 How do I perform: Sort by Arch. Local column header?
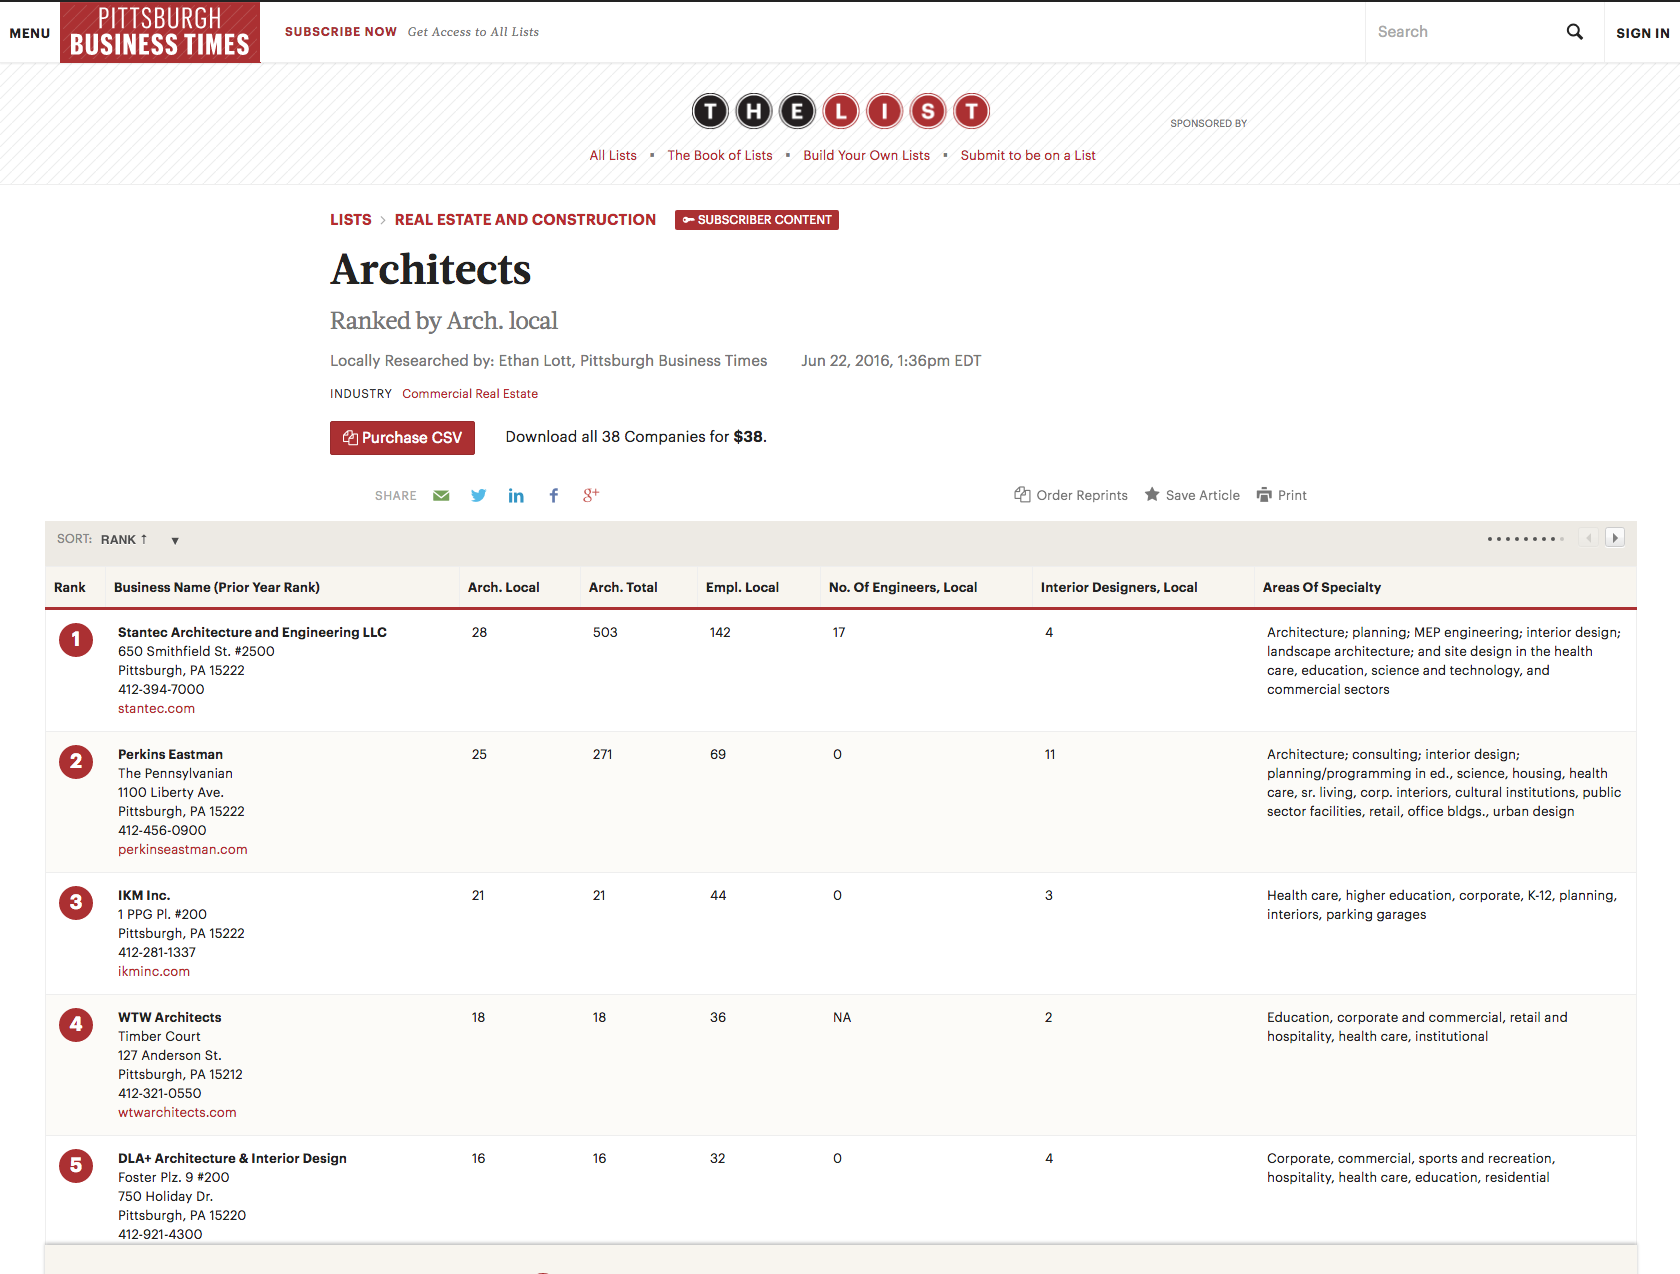tap(504, 587)
